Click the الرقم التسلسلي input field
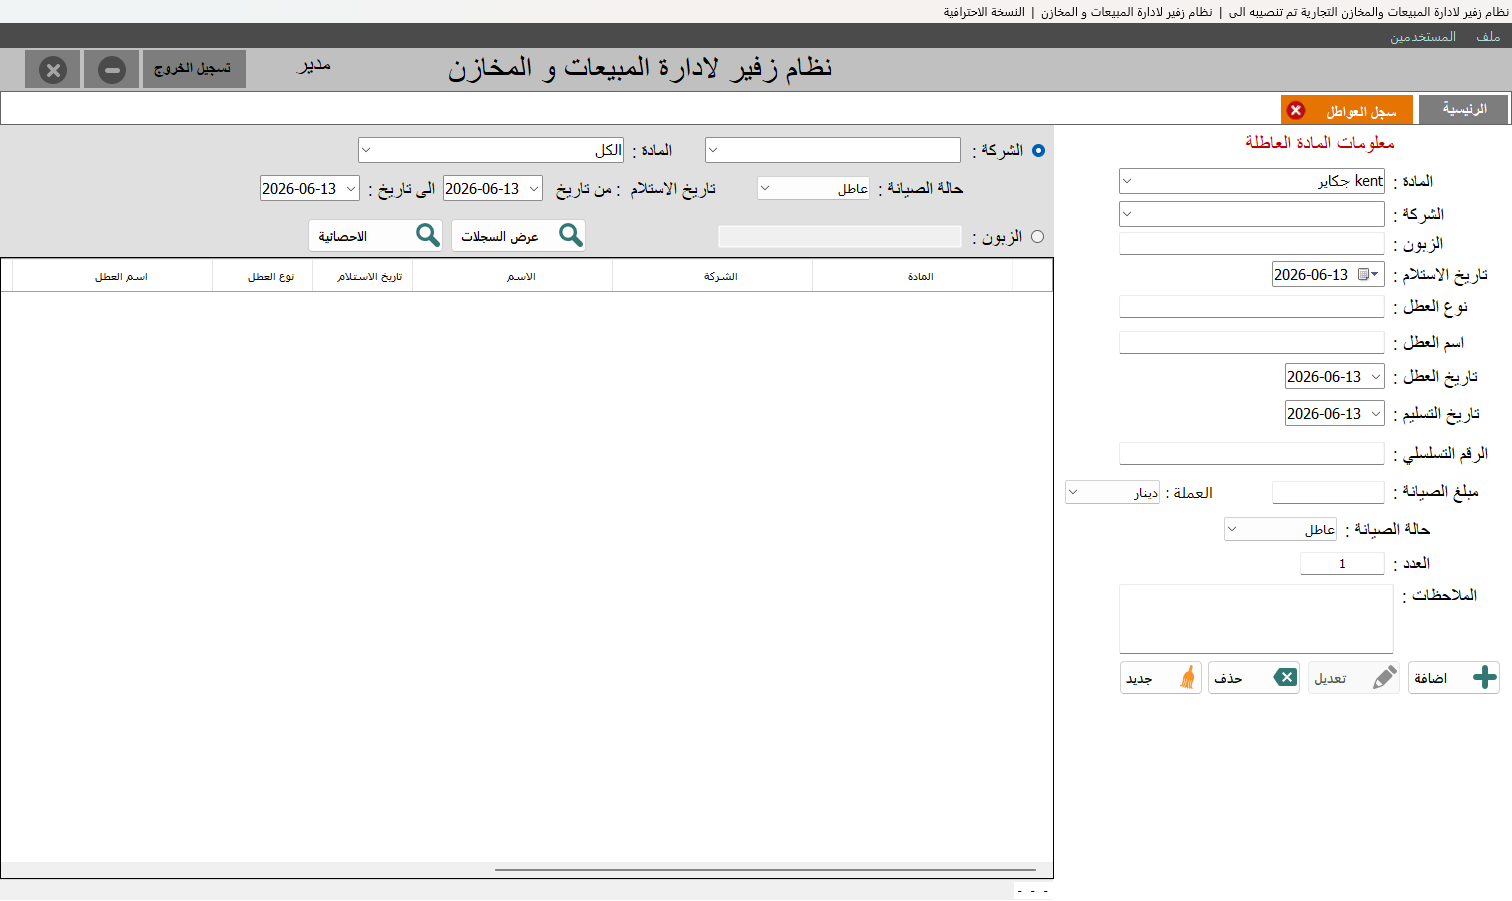1512x901 pixels. pos(1251,453)
